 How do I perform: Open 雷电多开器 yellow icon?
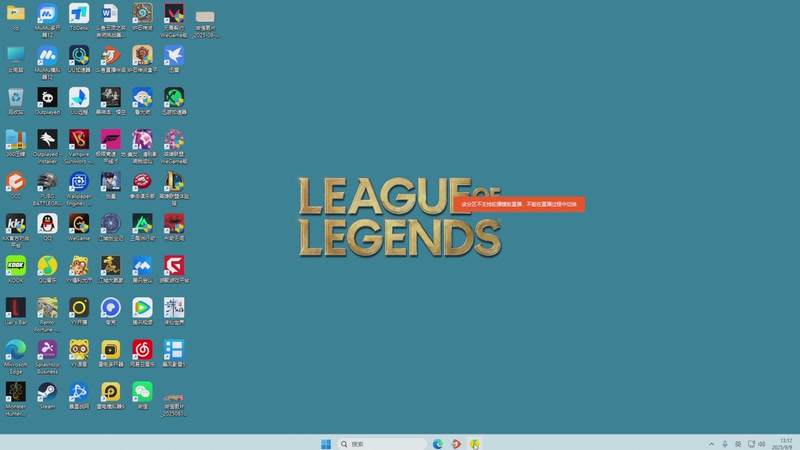point(111,353)
